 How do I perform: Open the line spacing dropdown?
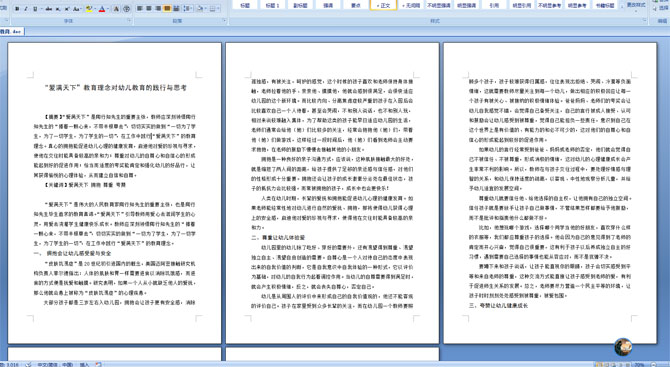188,9
